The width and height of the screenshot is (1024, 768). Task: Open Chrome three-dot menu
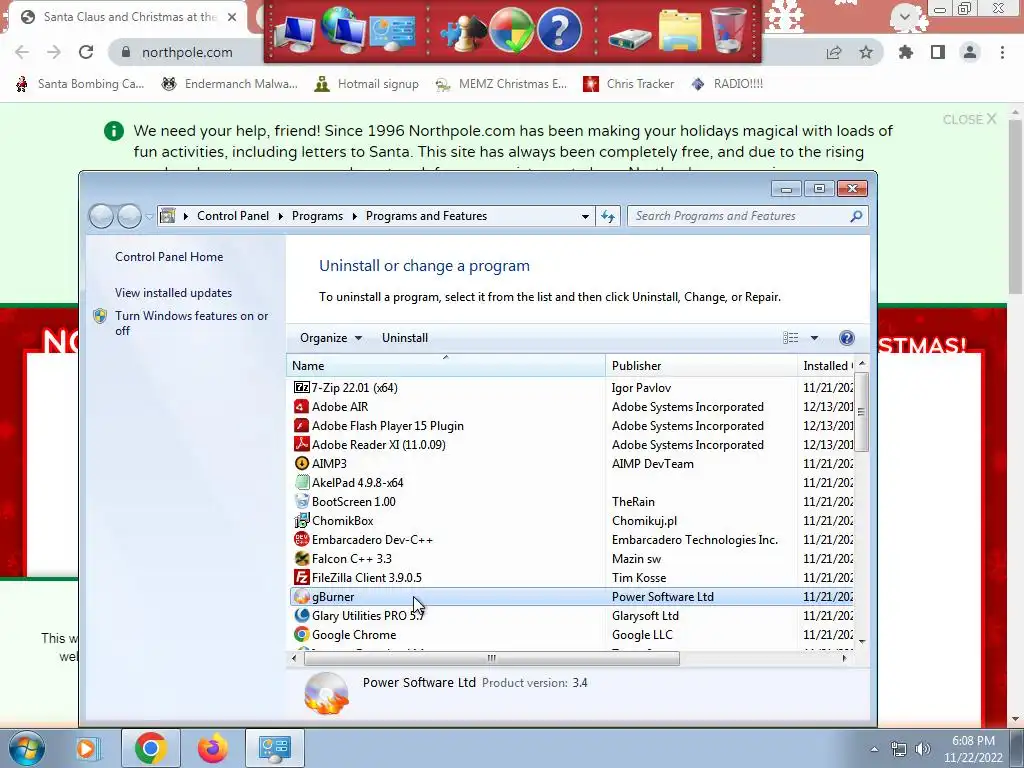point(1002,52)
